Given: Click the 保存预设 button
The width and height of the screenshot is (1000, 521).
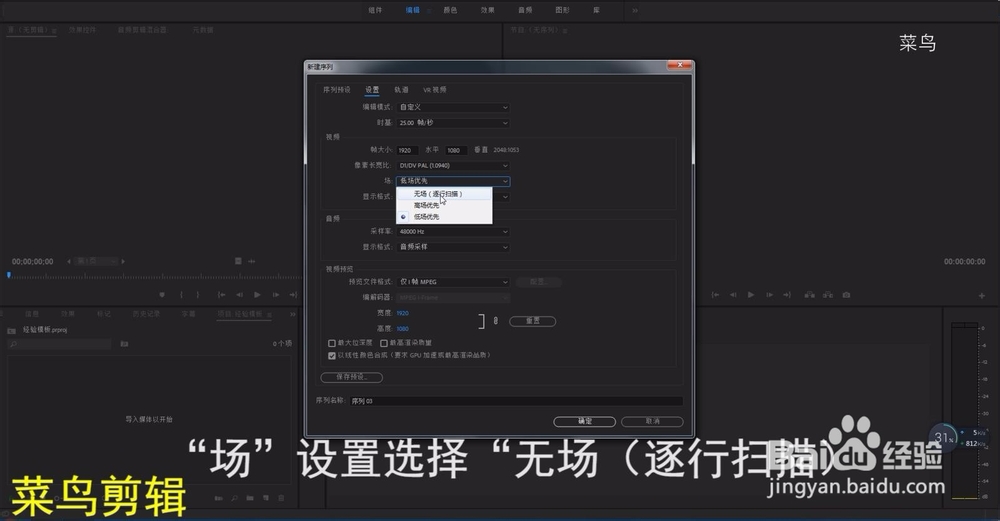Looking at the screenshot, I should click(351, 377).
